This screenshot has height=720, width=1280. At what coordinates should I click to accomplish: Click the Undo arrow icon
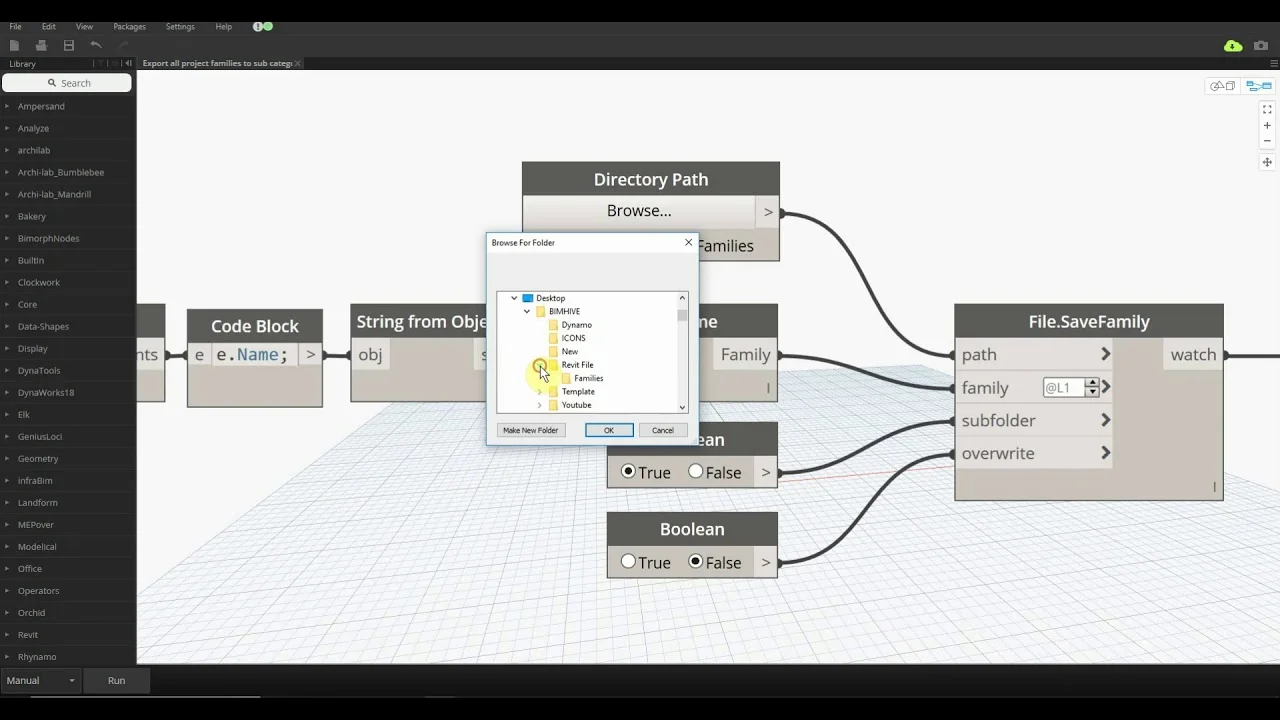[x=96, y=45]
